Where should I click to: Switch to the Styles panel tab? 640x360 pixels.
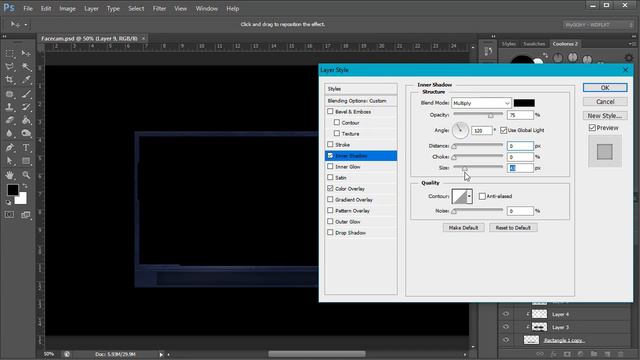coord(509,44)
